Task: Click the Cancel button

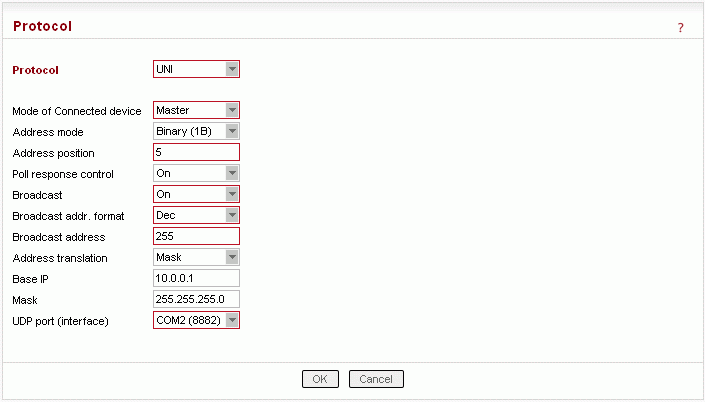Action: [x=376, y=379]
